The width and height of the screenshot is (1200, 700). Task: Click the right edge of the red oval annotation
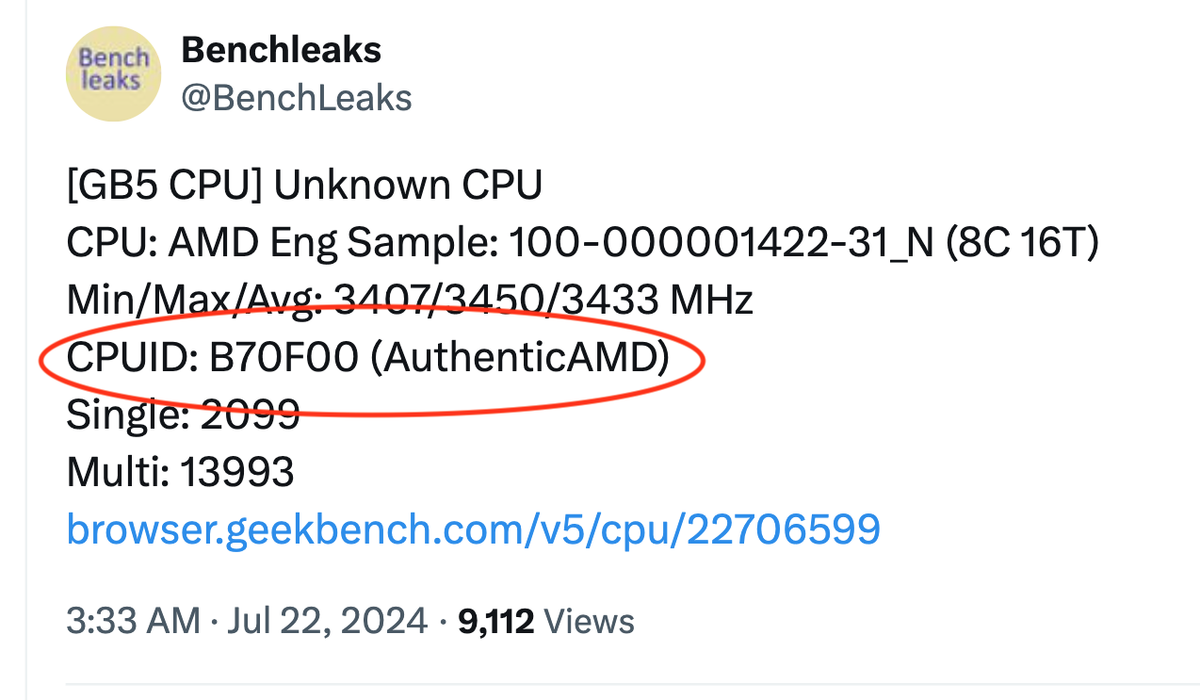pos(704,361)
